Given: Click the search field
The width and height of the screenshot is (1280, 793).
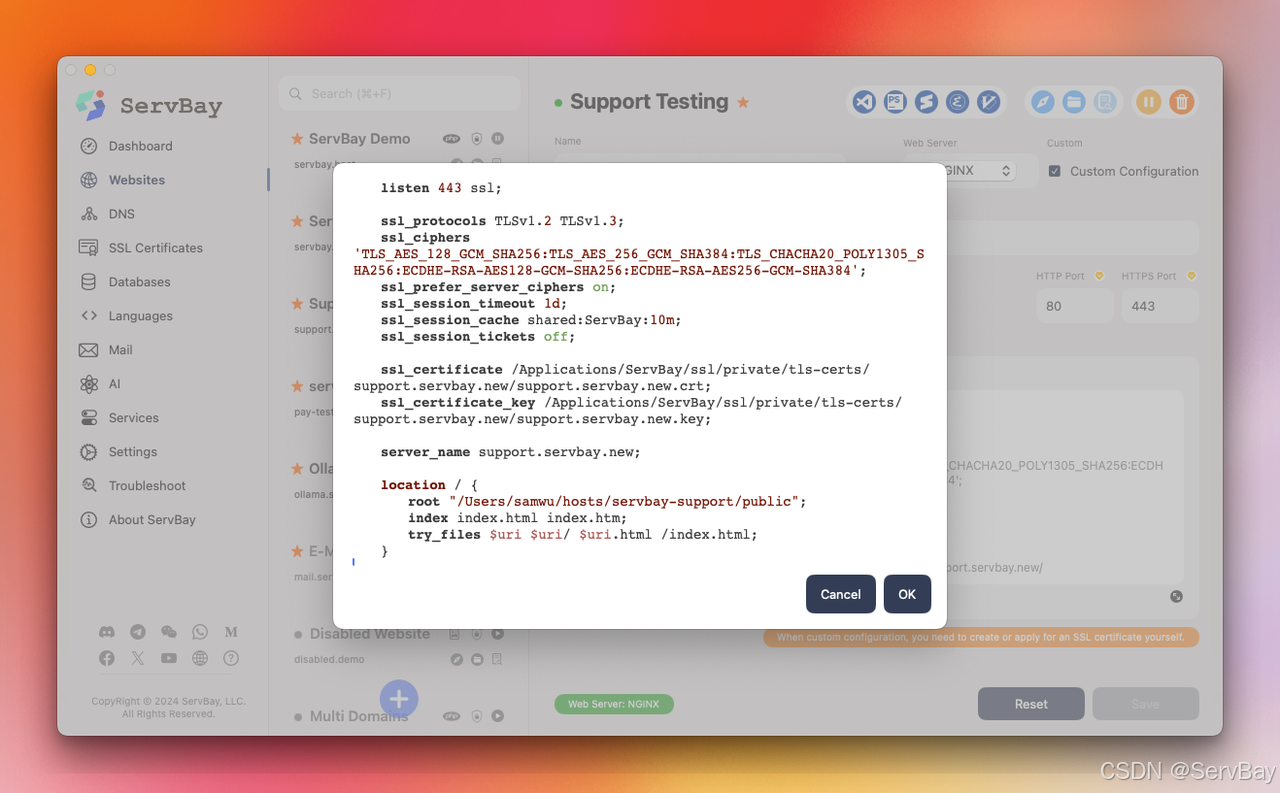Looking at the screenshot, I should [x=399, y=93].
